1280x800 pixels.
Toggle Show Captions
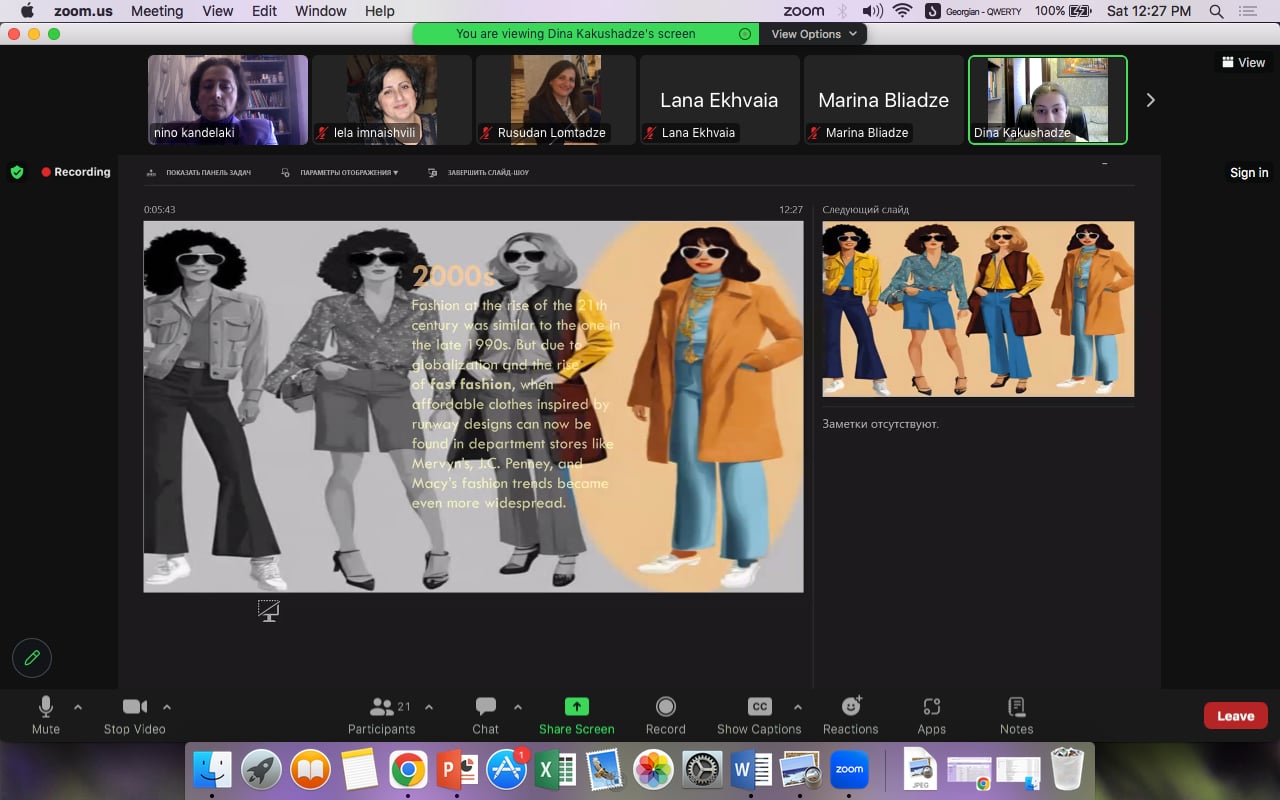click(760, 707)
